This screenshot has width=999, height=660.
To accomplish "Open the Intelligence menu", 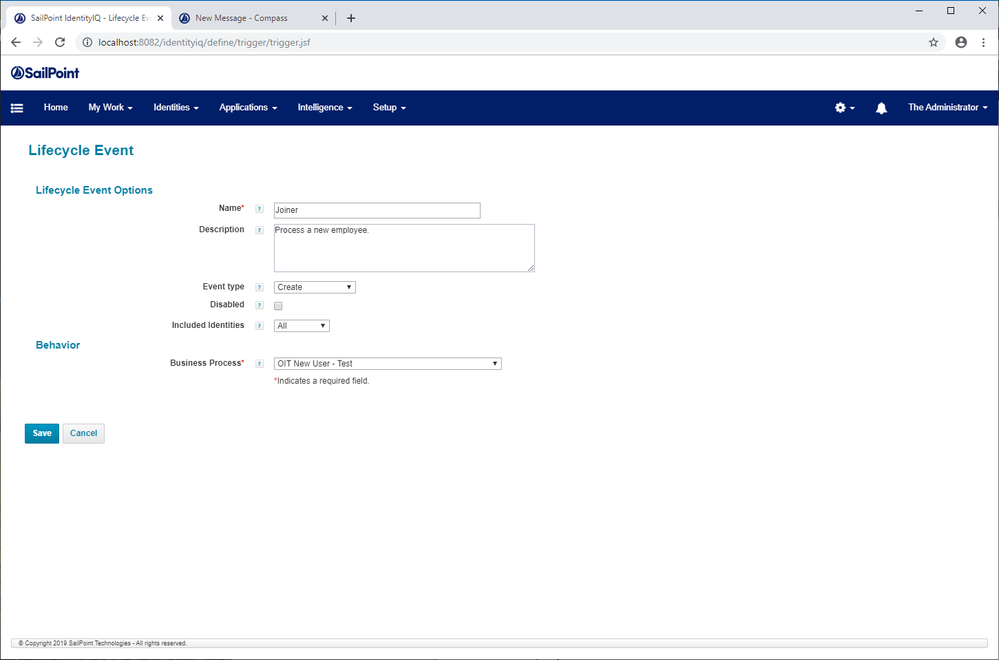I will 324,108.
